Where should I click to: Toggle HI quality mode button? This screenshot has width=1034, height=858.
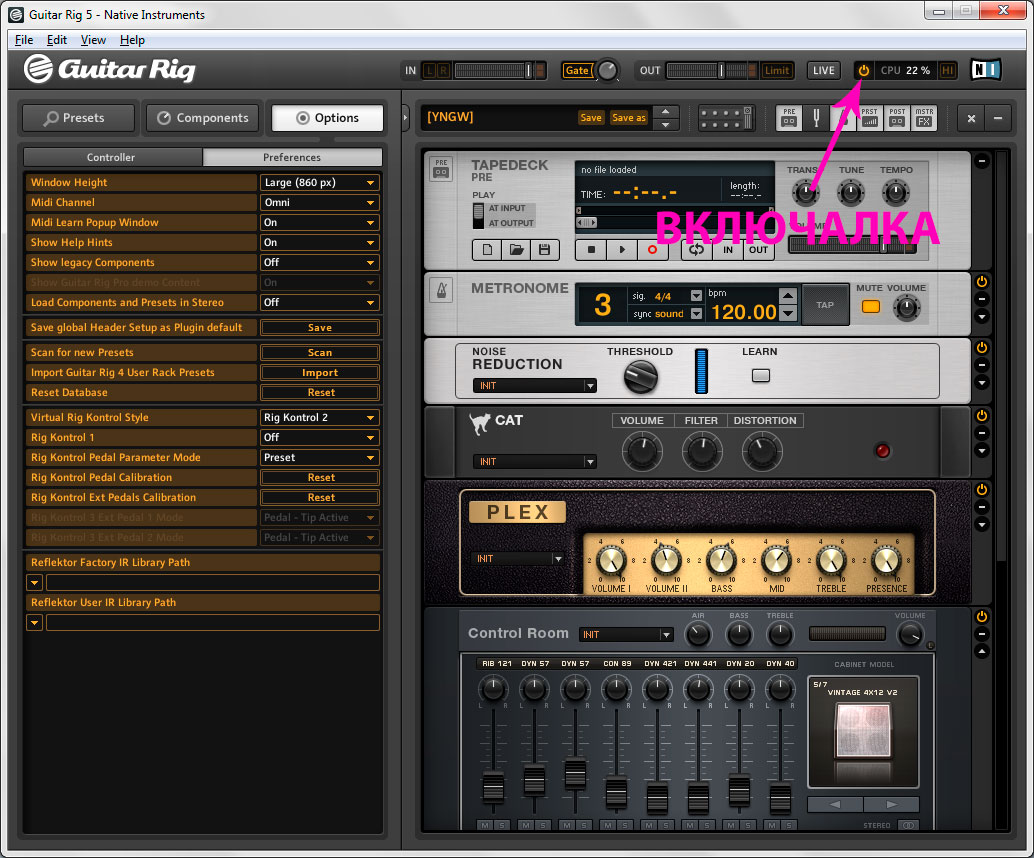[x=948, y=71]
